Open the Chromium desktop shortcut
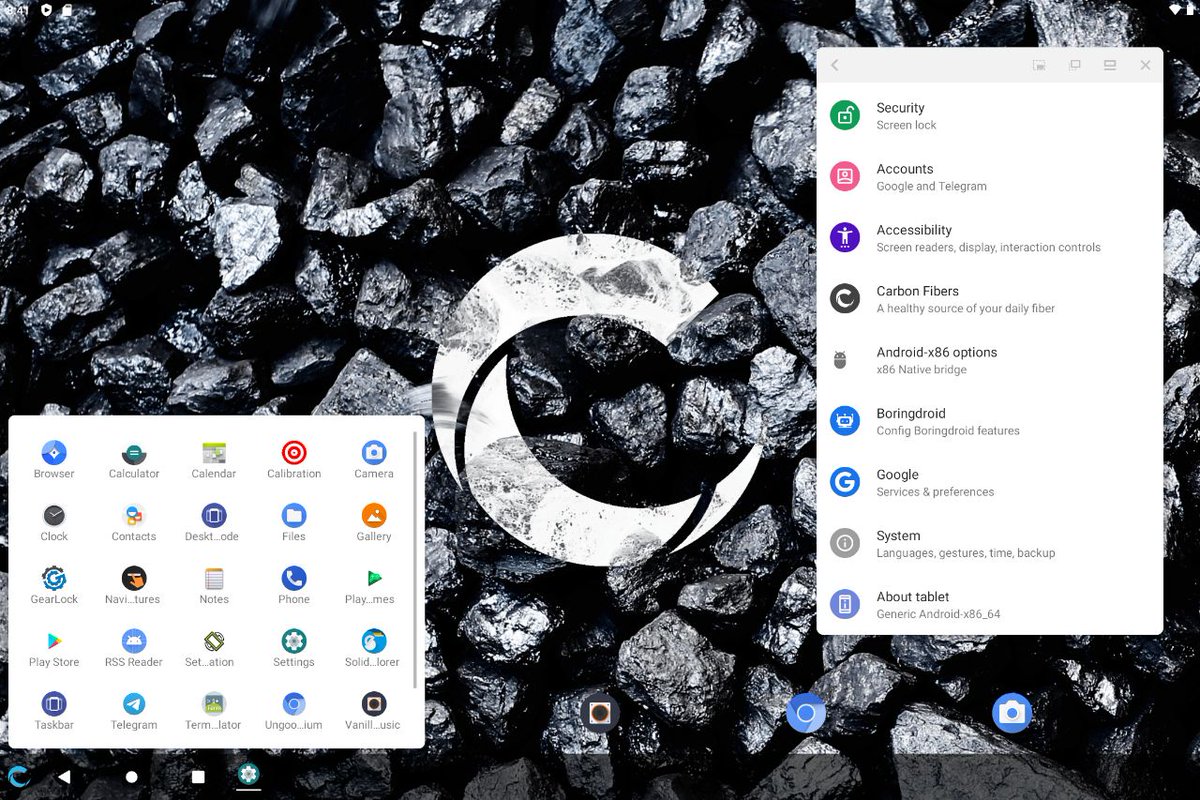Screen dimensions: 1200x800 click(x=806, y=712)
